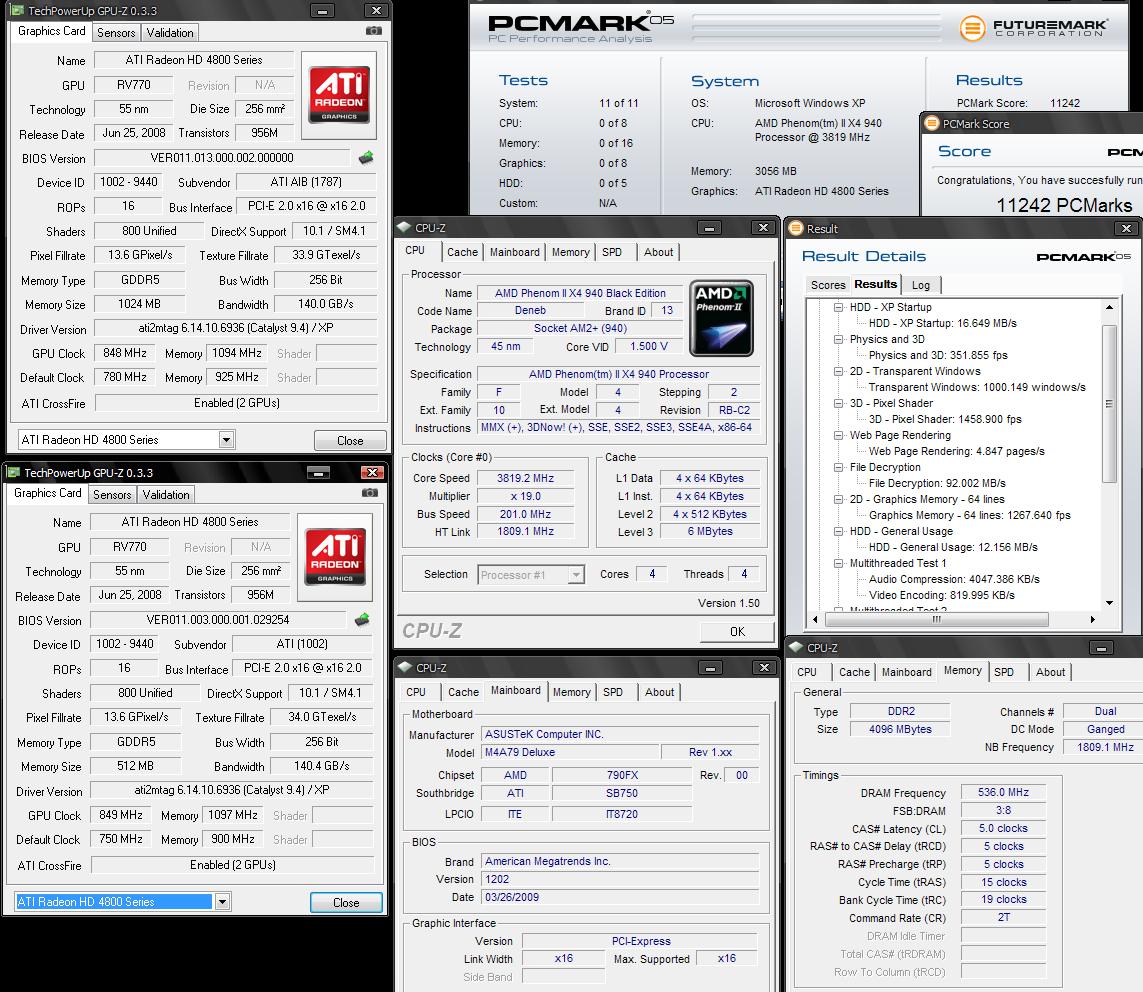Click CPU-Z title icon in Memory window
1143x992 pixels.
[x=796, y=647]
